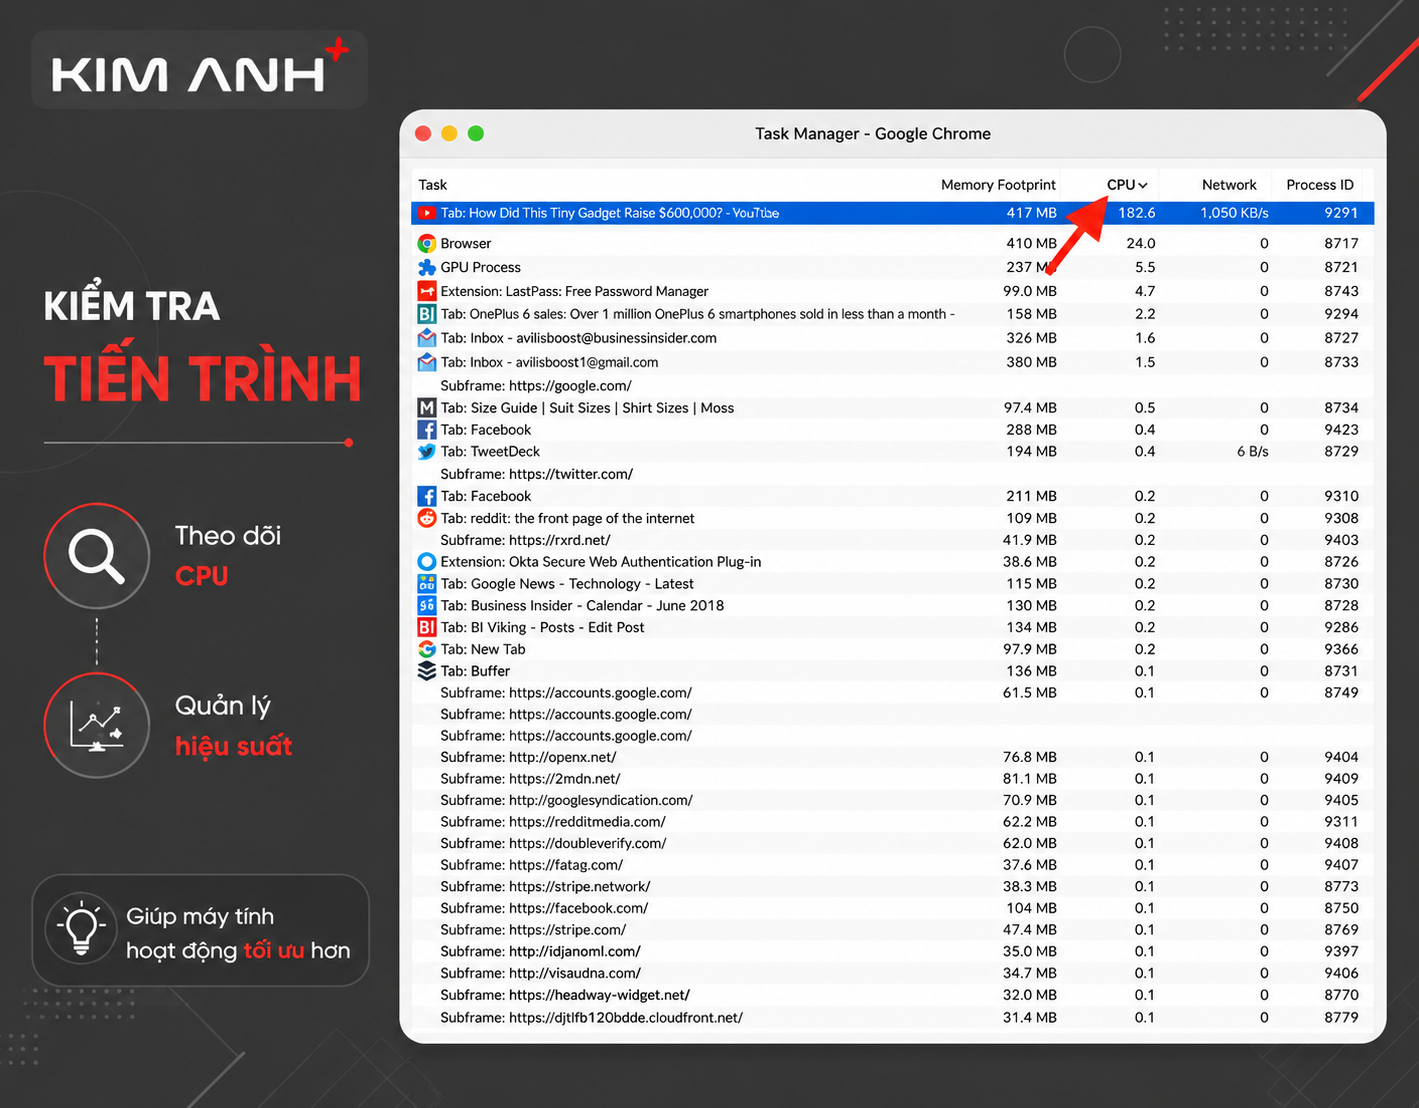
Task: Select the TweetDeck tab row
Action: [892, 452]
